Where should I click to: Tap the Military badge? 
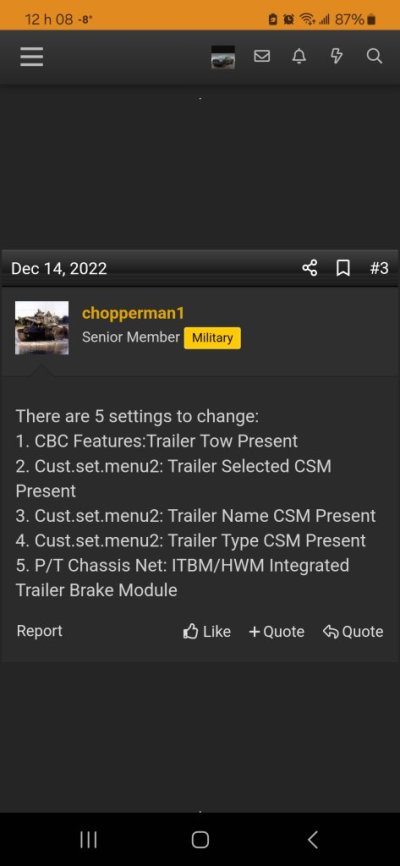tap(213, 337)
